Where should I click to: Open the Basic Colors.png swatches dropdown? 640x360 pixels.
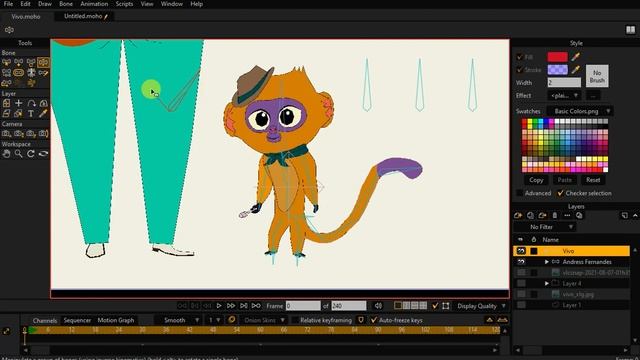pyautogui.click(x=580, y=111)
